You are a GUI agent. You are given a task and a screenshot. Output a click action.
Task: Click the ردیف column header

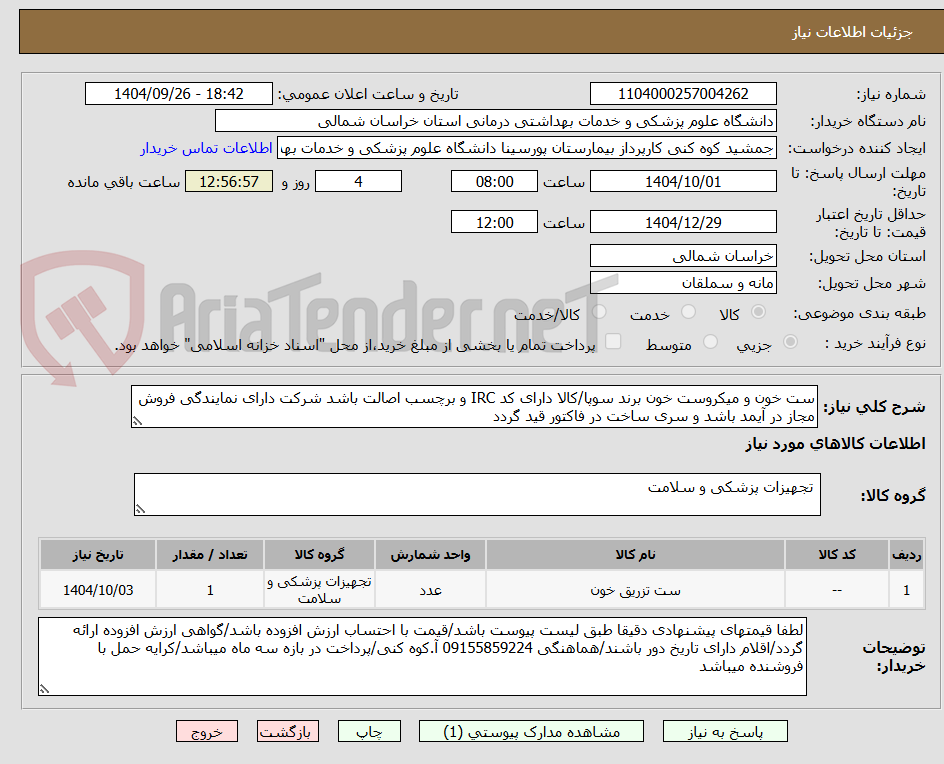[x=907, y=554]
